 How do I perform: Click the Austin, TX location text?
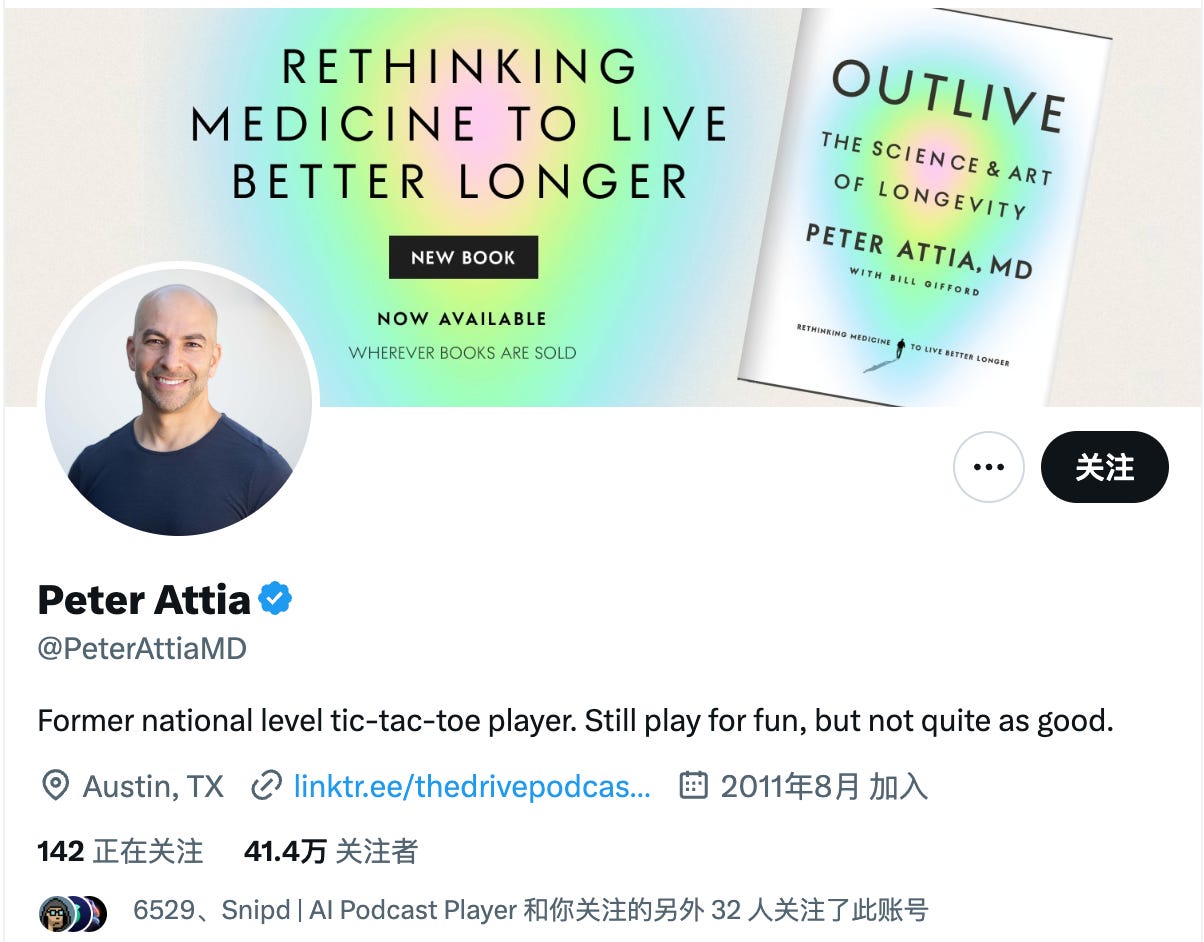154,787
